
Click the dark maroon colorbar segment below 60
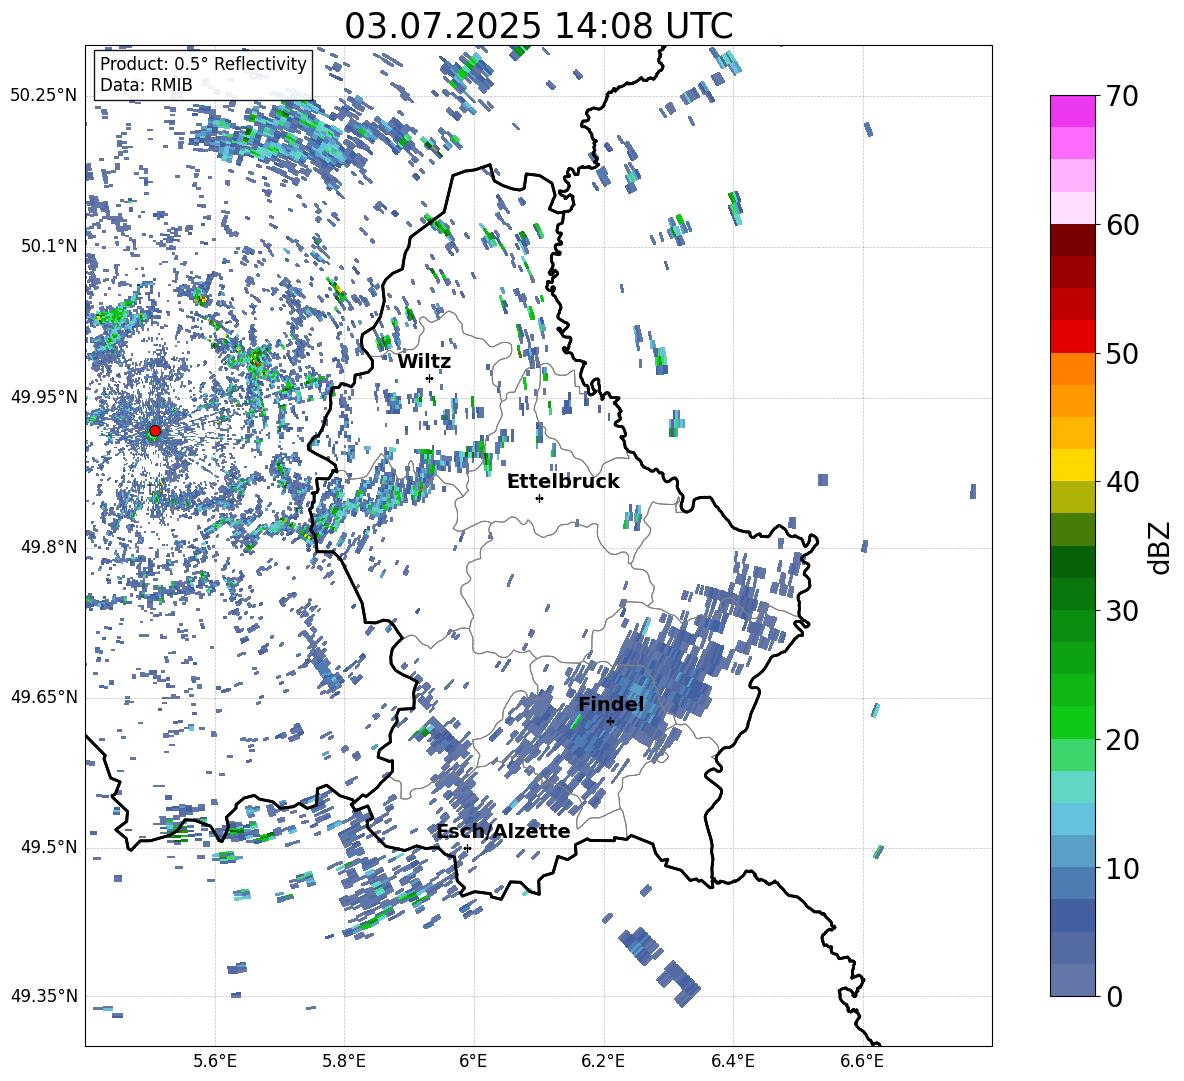1073,240
